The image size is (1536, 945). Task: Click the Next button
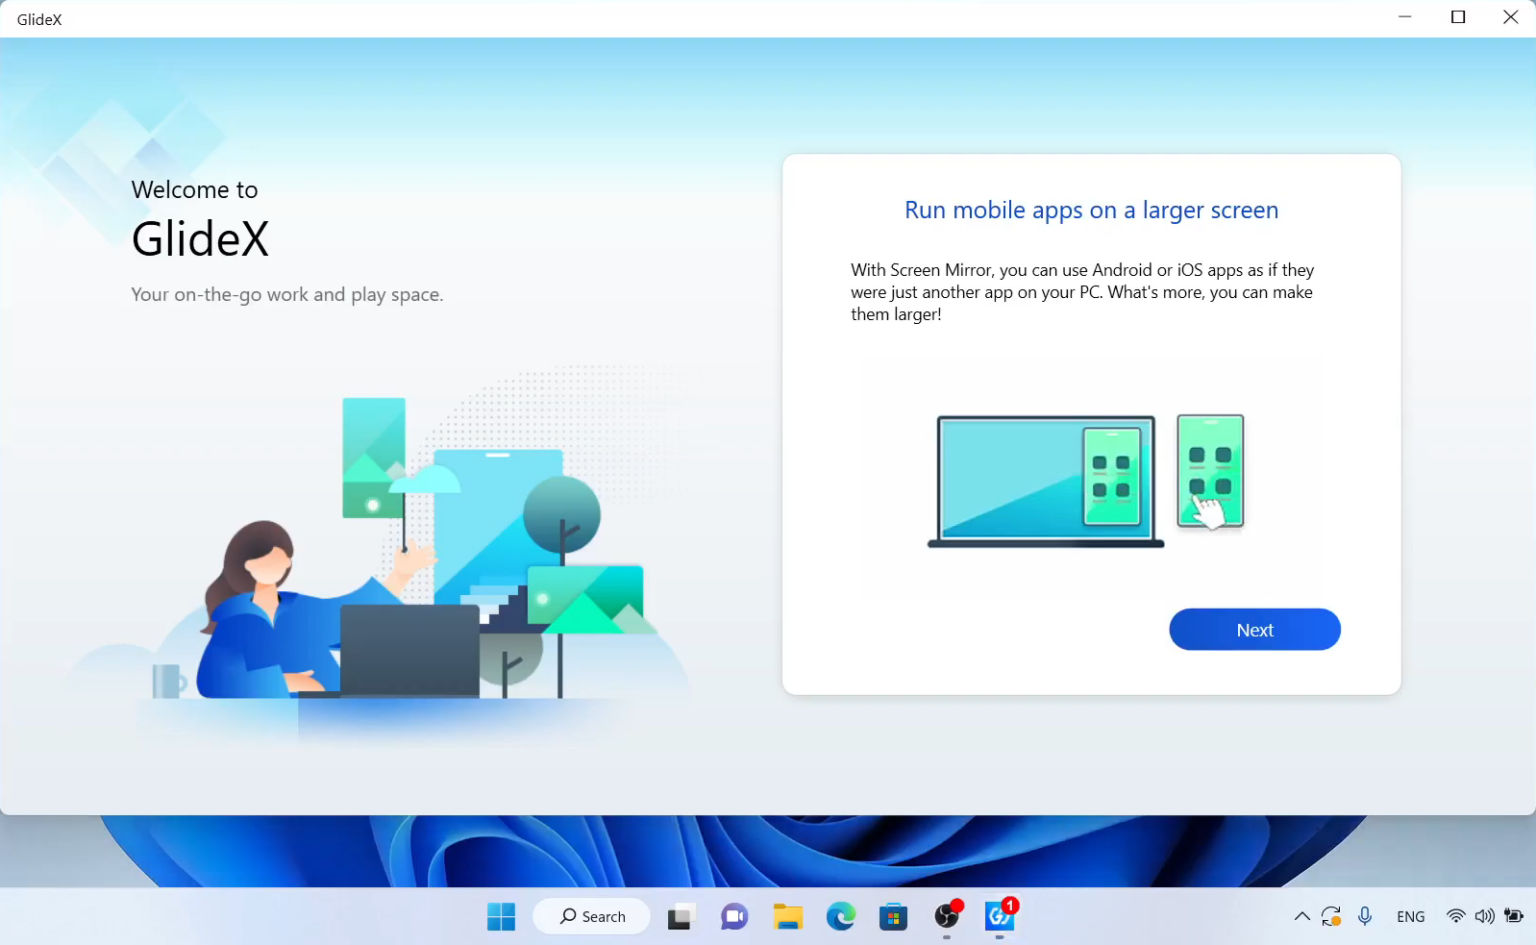click(1254, 629)
